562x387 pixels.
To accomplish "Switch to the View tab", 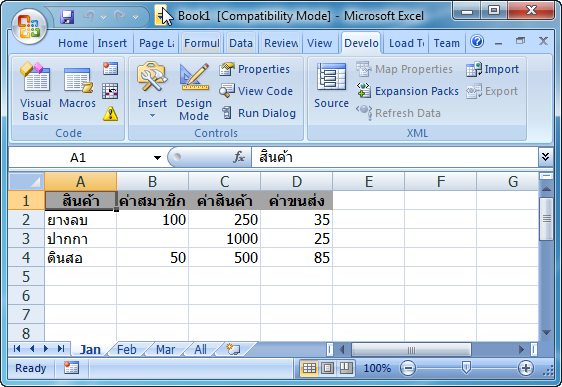I will pos(319,43).
